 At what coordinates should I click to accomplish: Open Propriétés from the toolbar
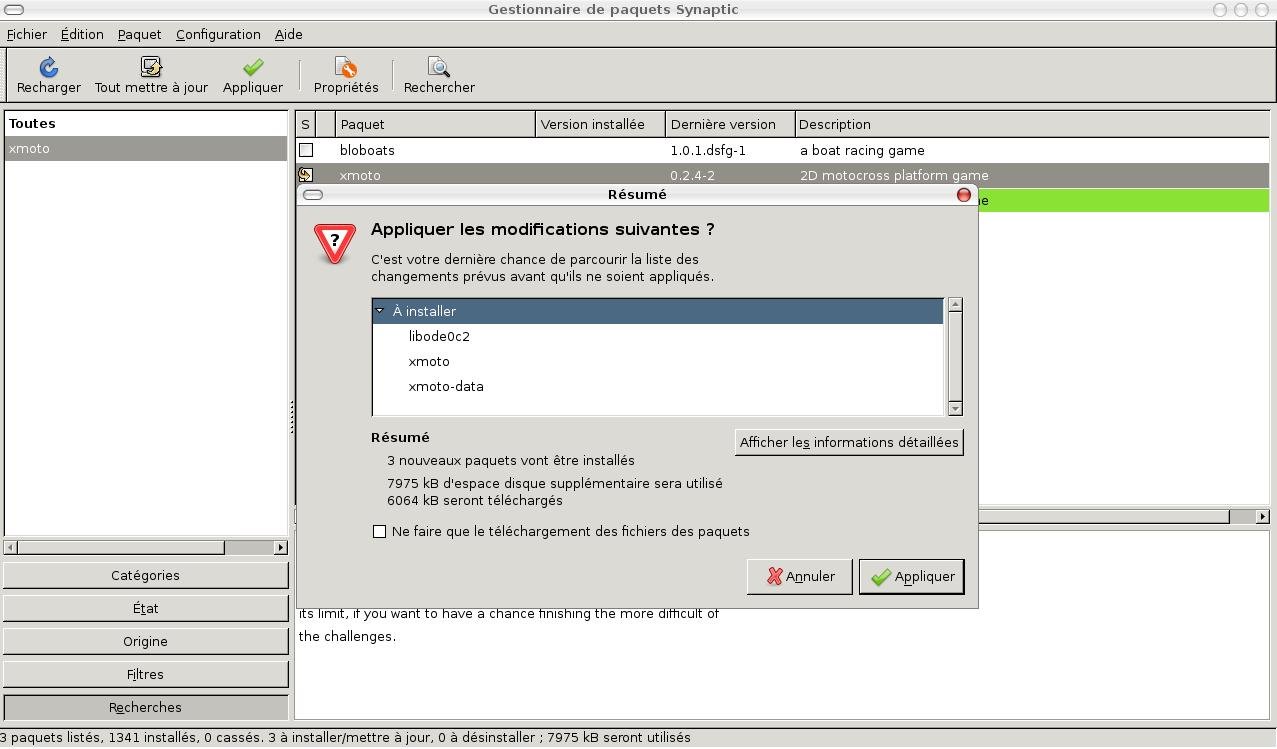pos(346,75)
